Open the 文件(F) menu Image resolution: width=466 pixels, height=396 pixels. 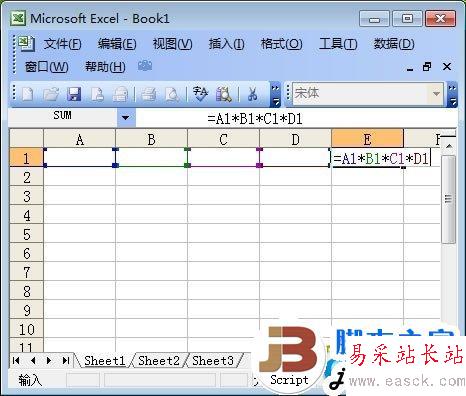63,44
